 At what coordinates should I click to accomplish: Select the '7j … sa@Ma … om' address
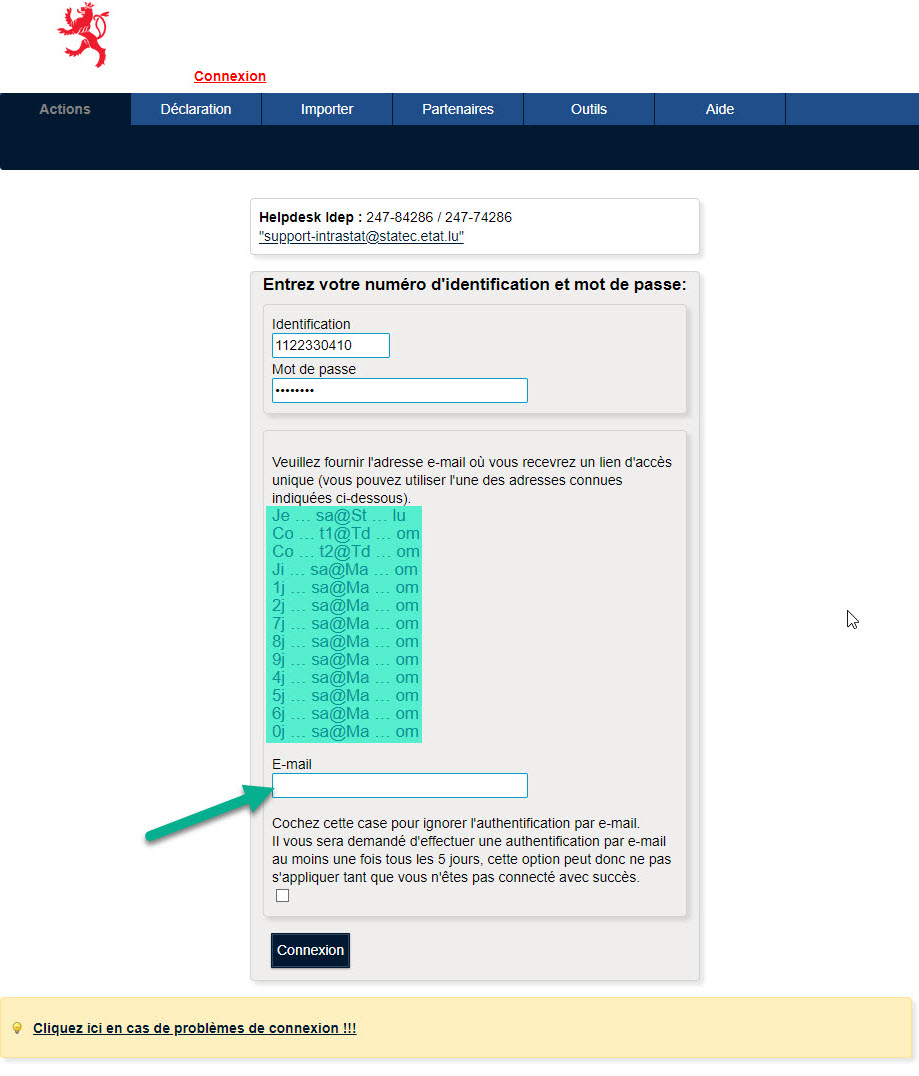point(345,623)
